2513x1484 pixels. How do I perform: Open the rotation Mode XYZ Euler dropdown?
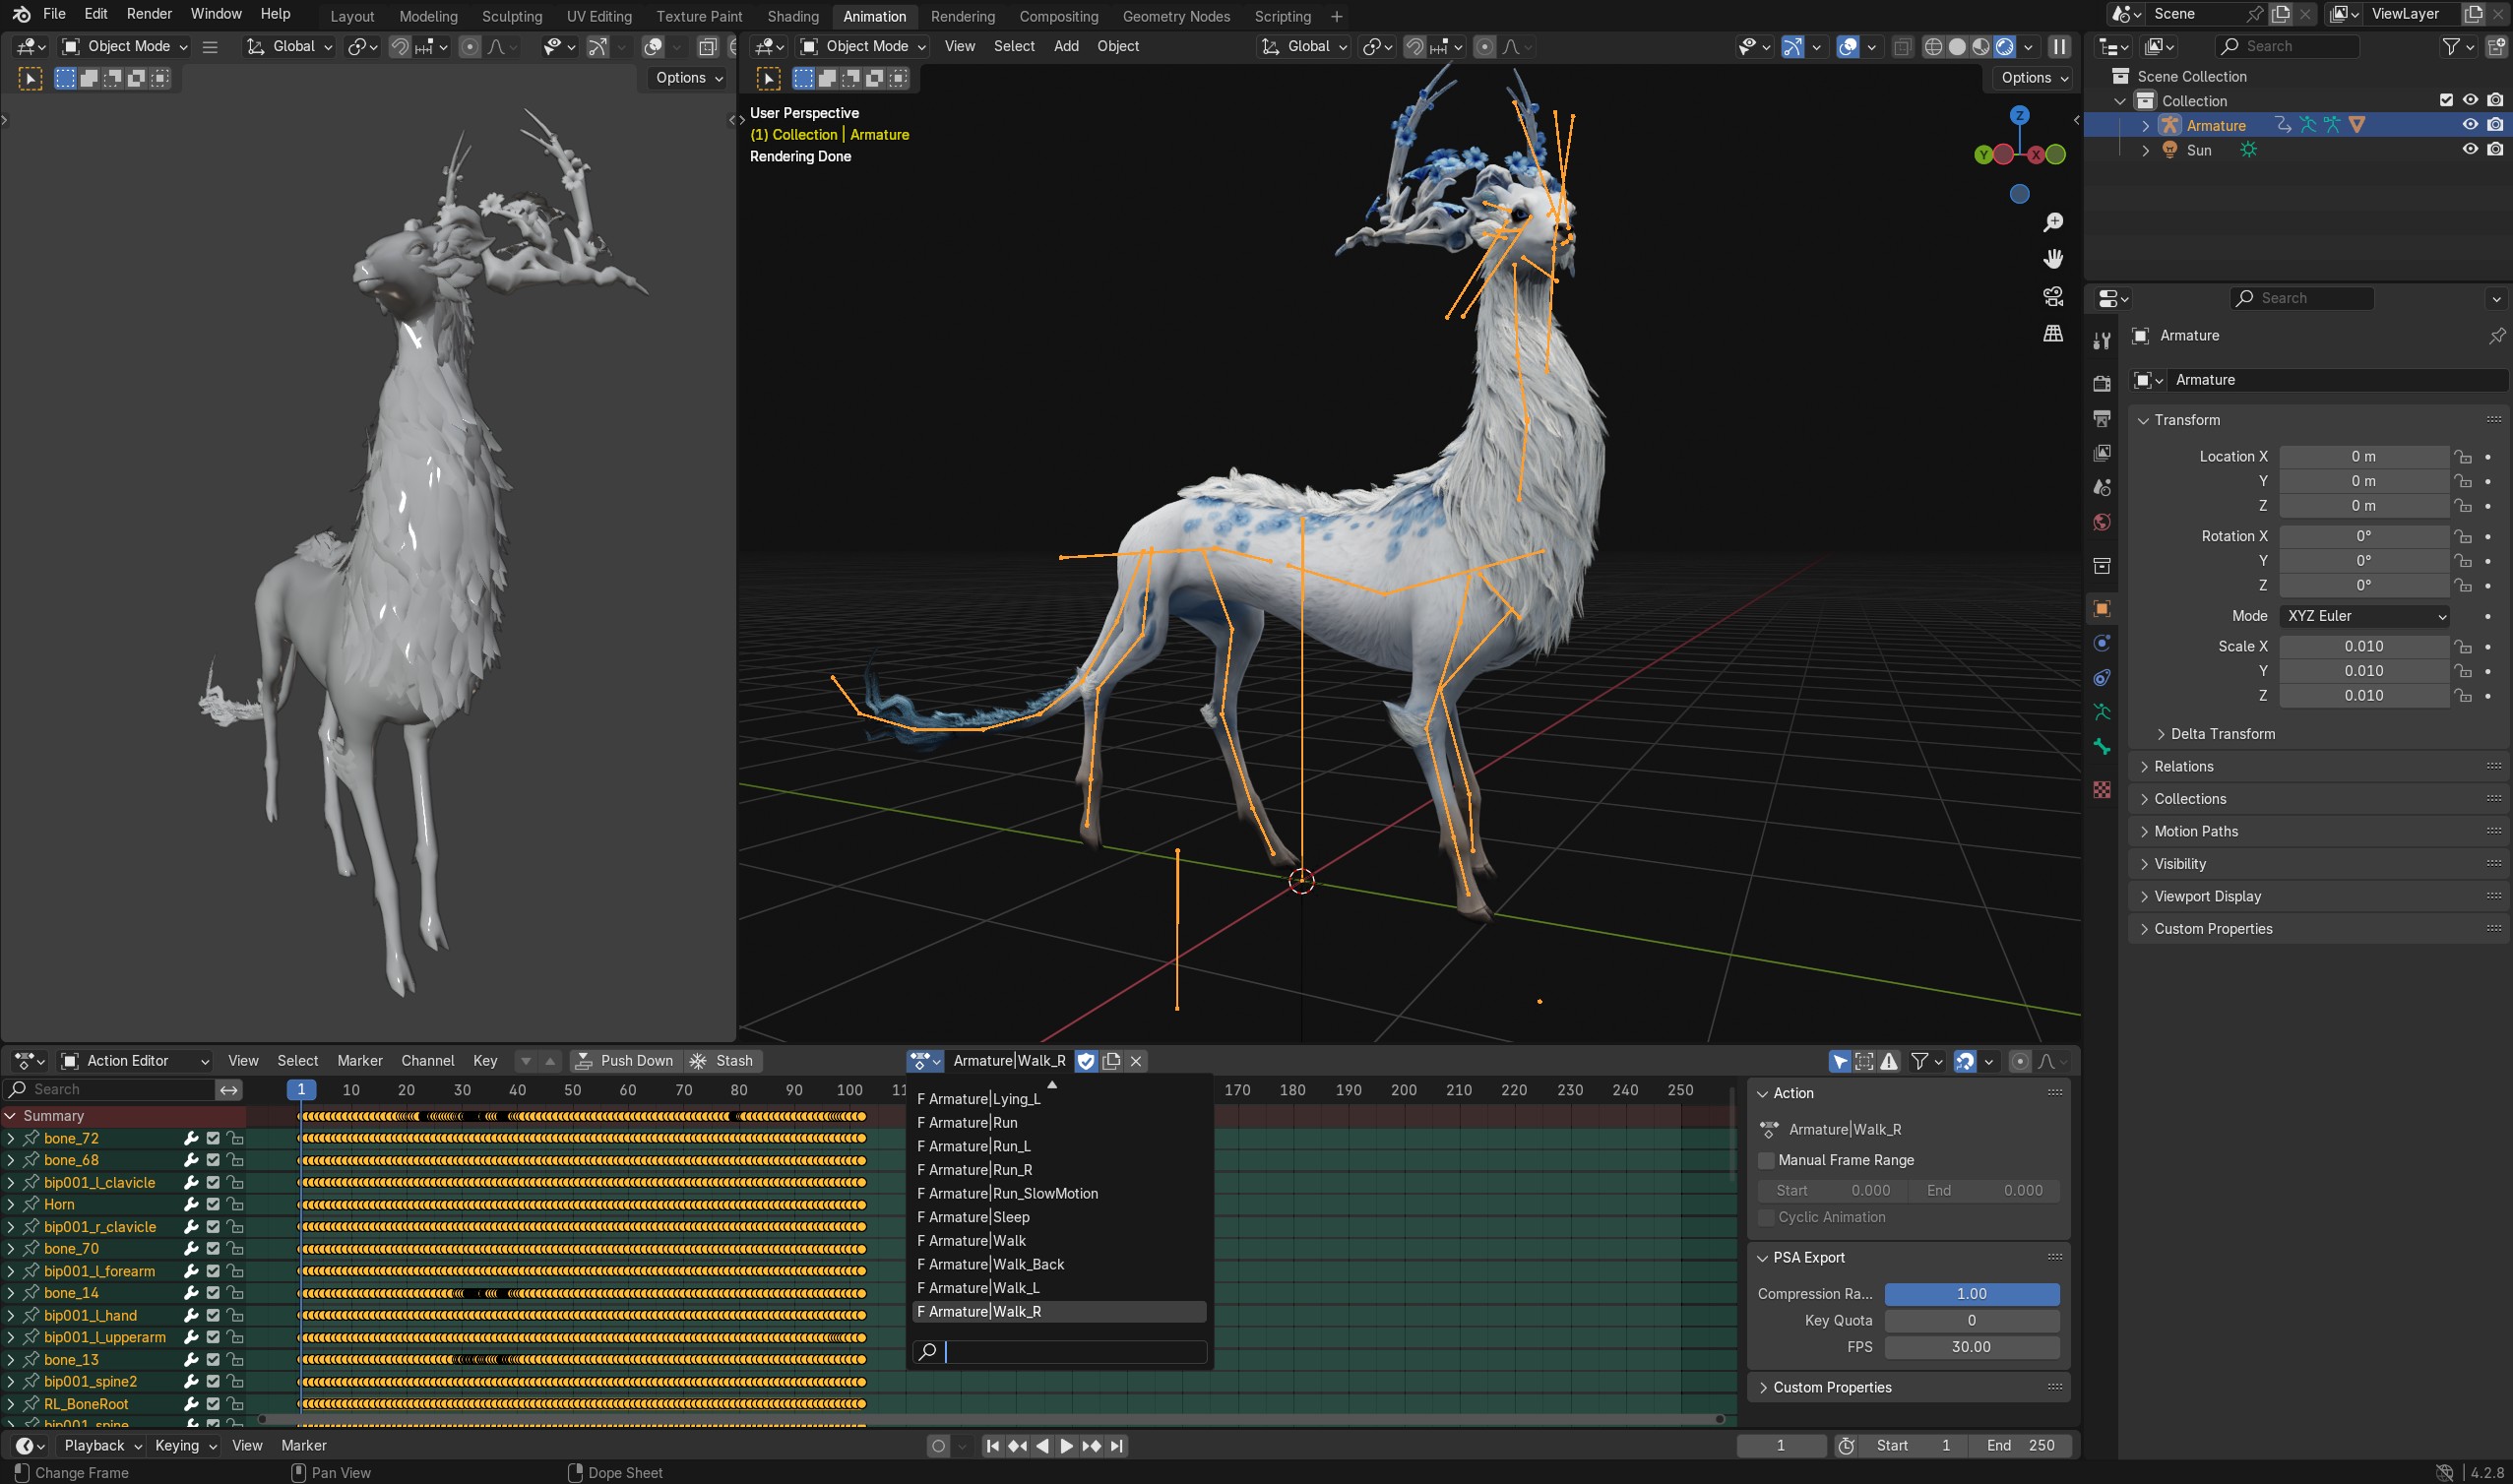2365,616
